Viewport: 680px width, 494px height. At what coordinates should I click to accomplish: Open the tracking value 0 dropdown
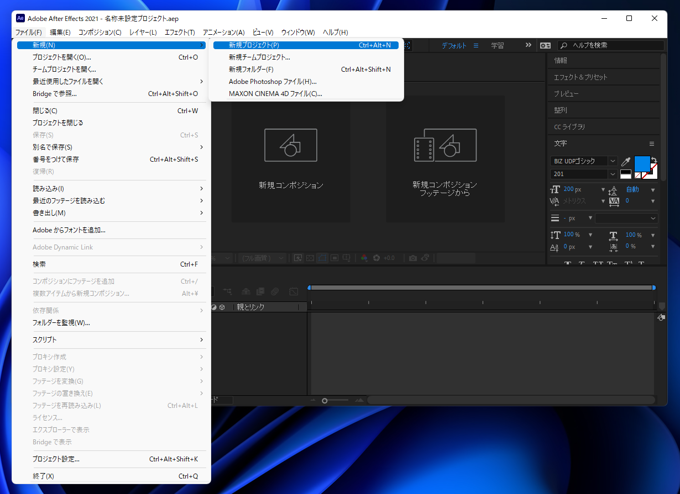(x=653, y=201)
